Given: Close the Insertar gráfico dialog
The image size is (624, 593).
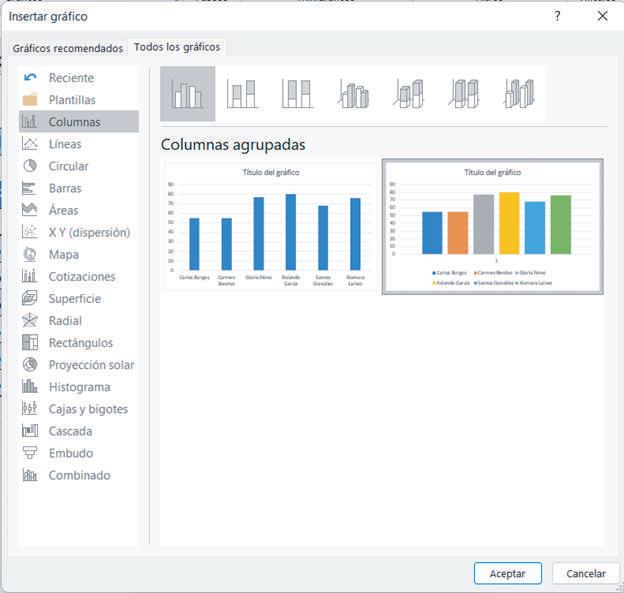Looking at the screenshot, I should (x=603, y=16).
